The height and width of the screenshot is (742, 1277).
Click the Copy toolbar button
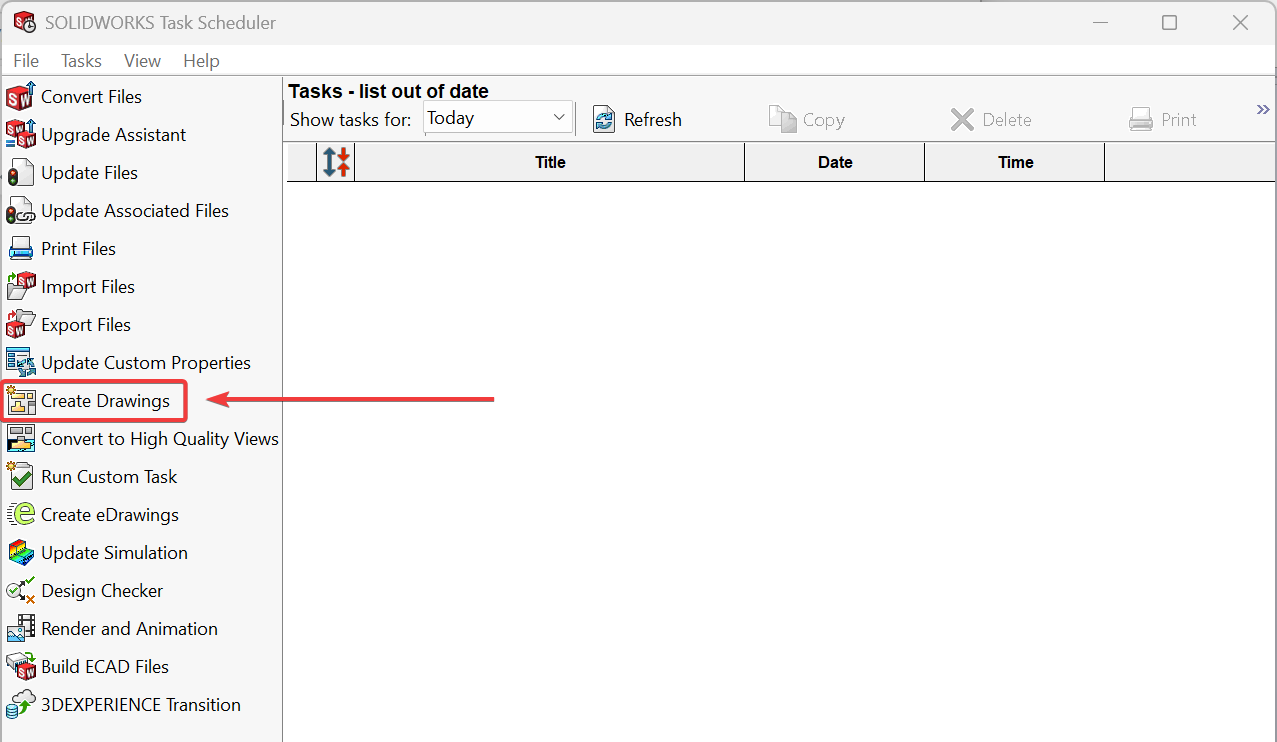pos(807,120)
